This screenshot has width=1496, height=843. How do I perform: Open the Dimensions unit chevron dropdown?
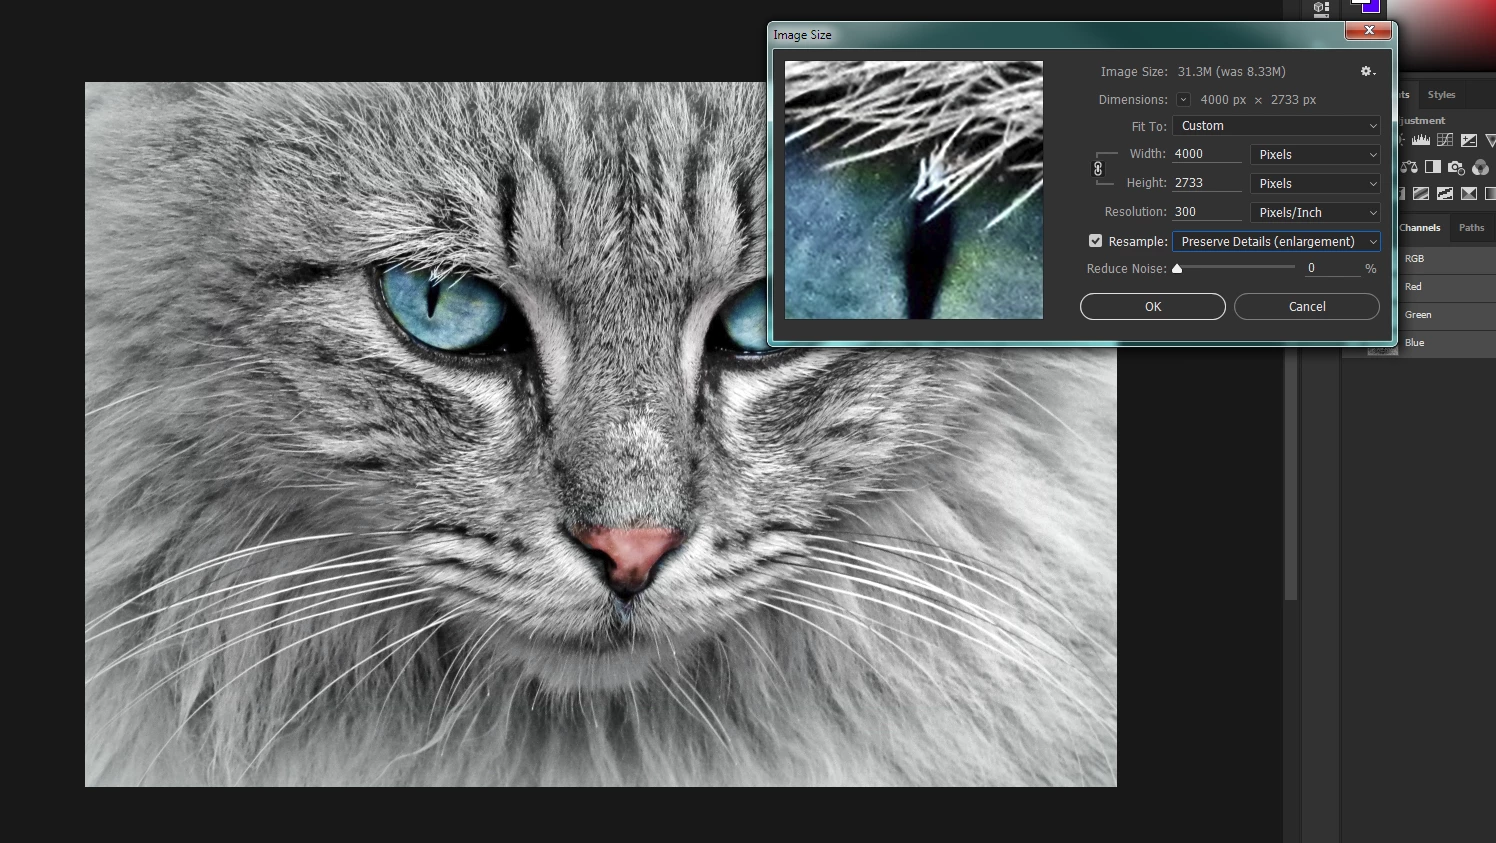pos(1183,99)
